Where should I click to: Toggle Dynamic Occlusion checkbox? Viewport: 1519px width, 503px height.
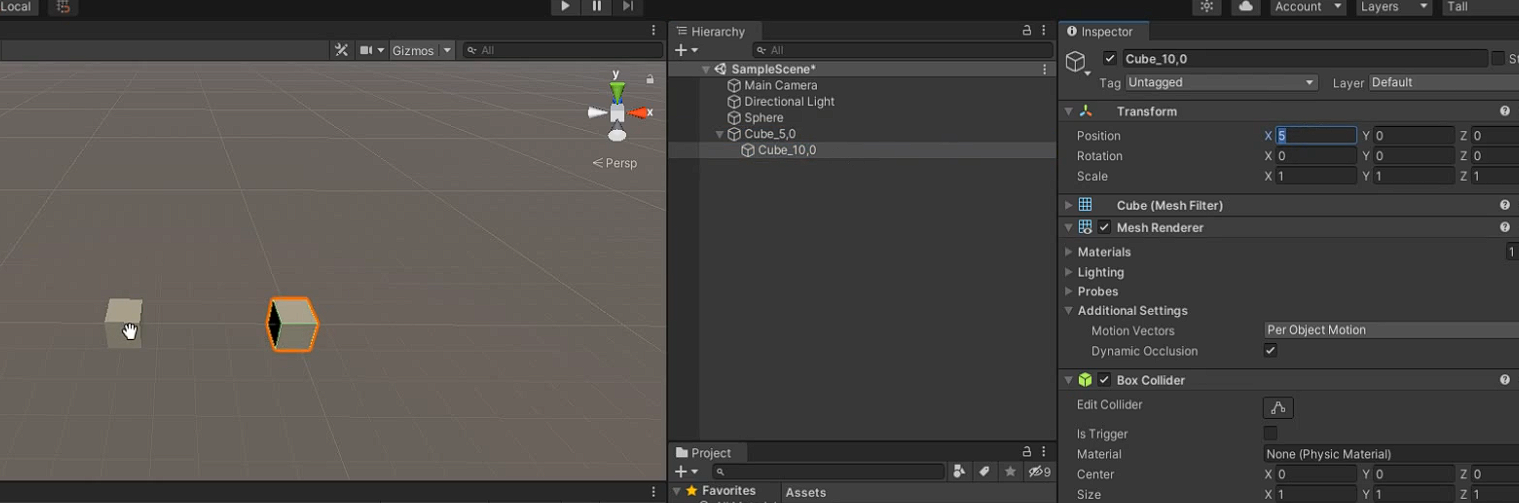point(1270,351)
